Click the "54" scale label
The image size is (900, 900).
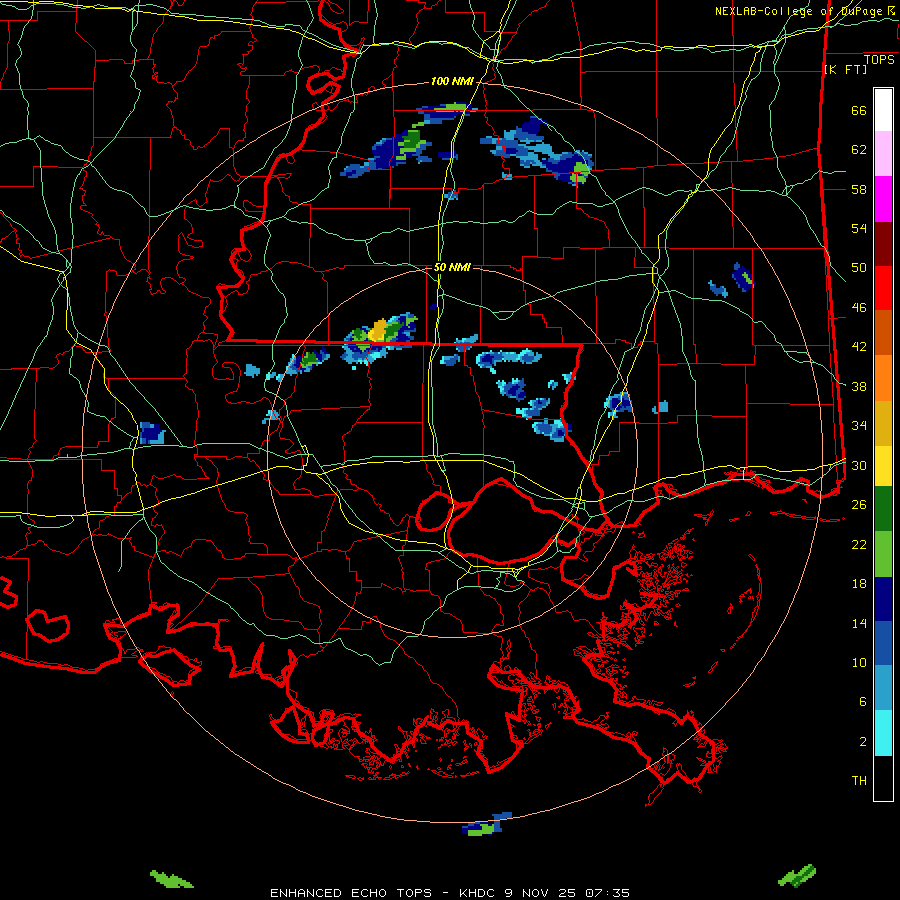[859, 228]
